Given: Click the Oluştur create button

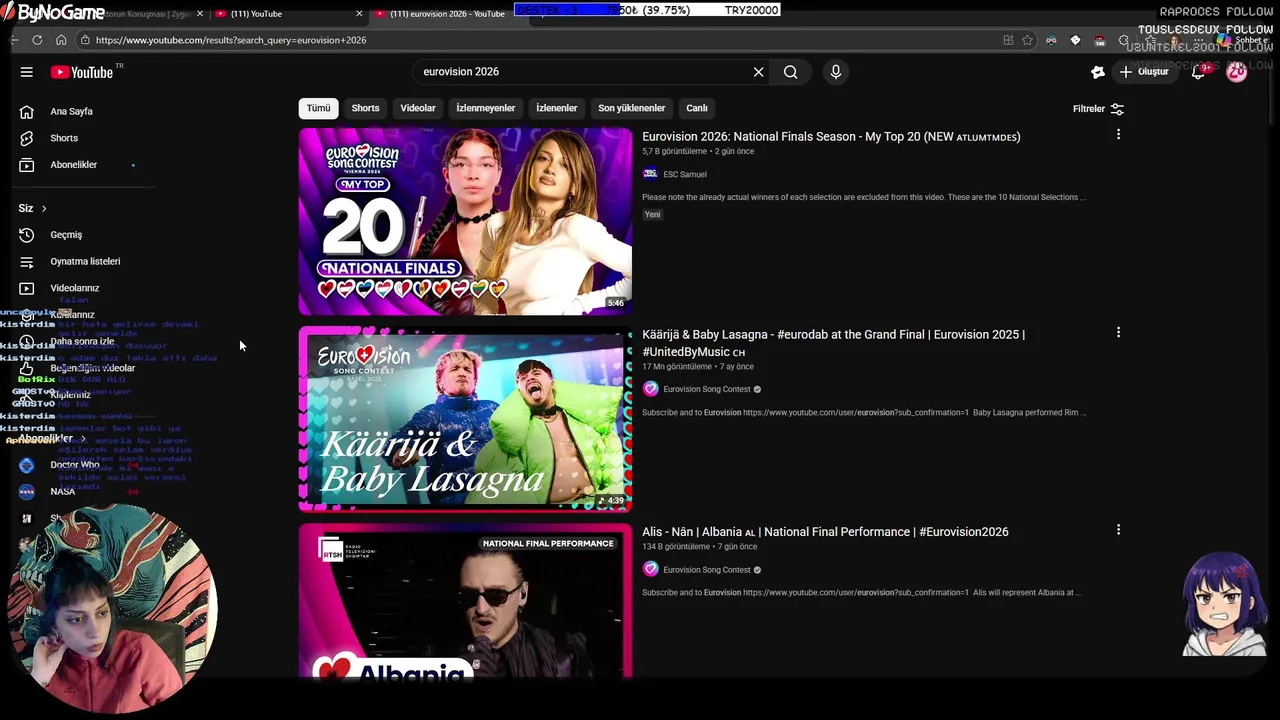Looking at the screenshot, I should [1144, 72].
